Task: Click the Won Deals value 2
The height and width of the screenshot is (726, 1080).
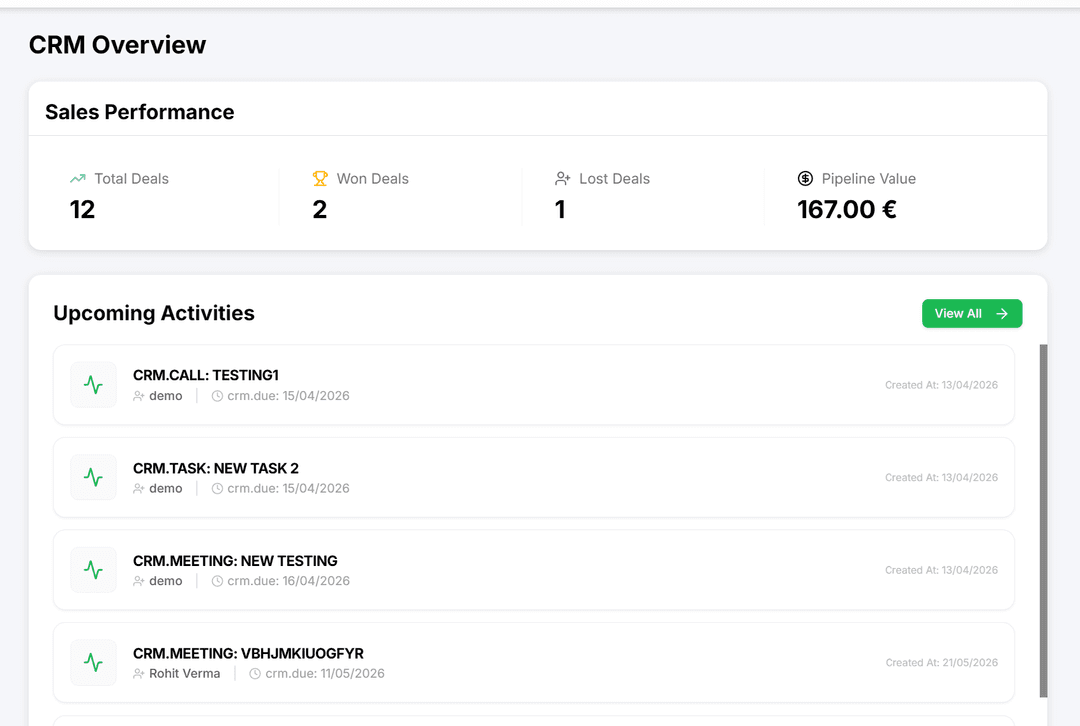Action: pos(320,209)
